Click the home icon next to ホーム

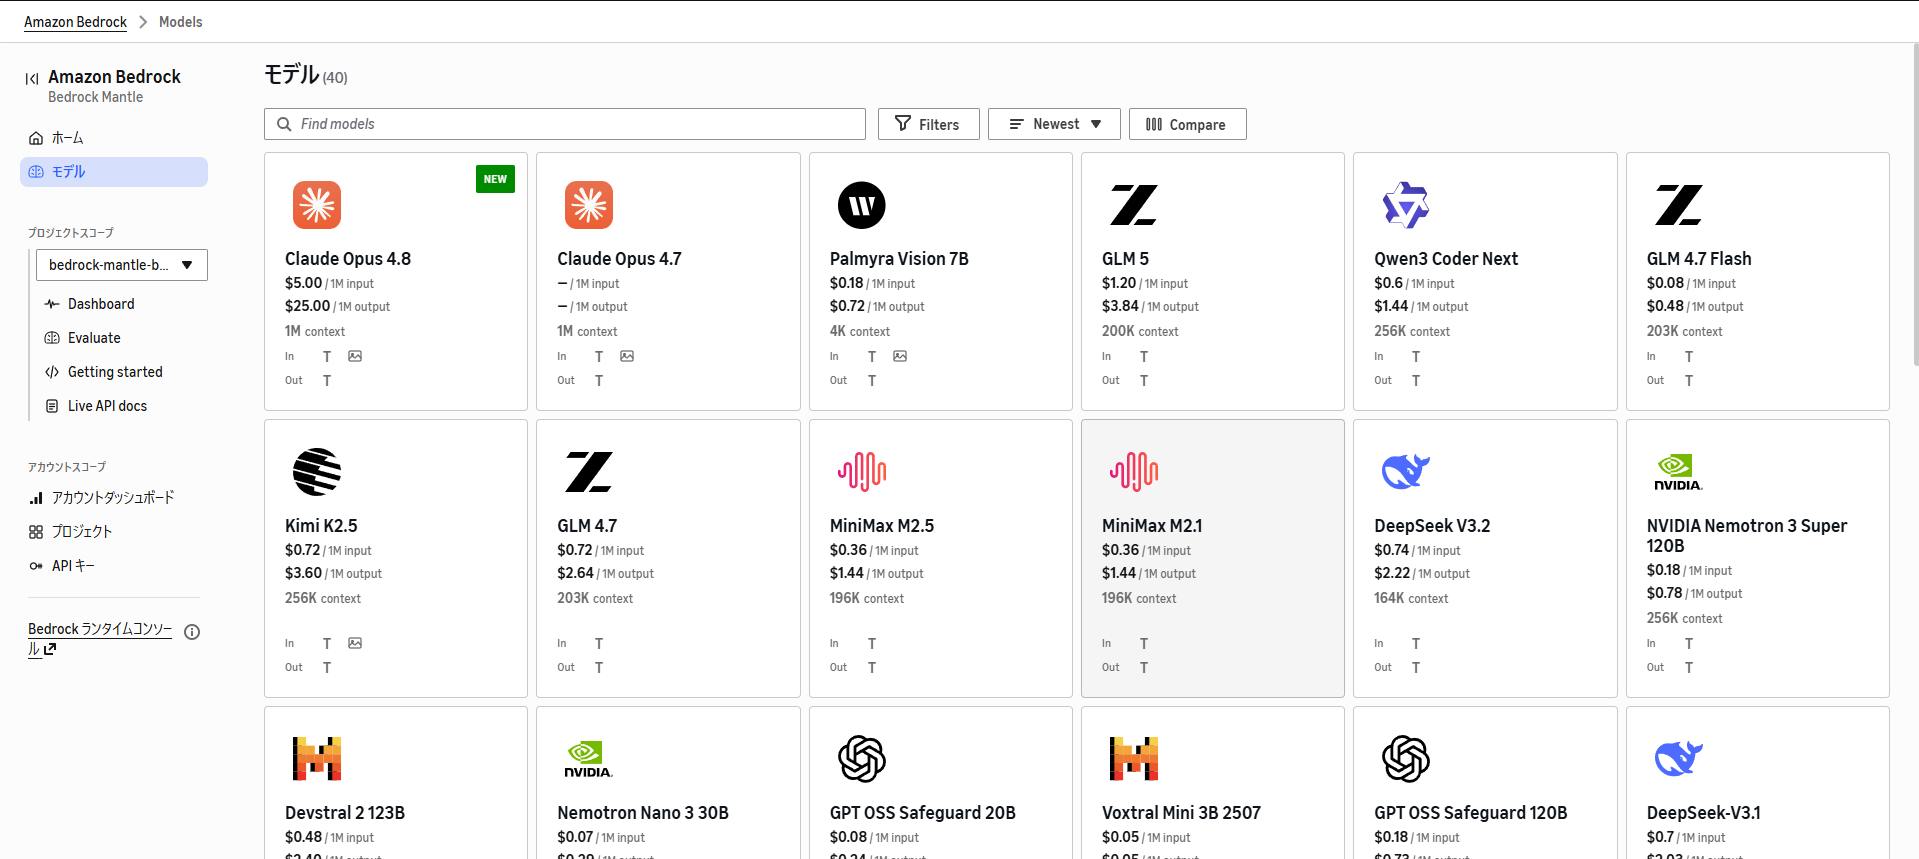tap(36, 138)
